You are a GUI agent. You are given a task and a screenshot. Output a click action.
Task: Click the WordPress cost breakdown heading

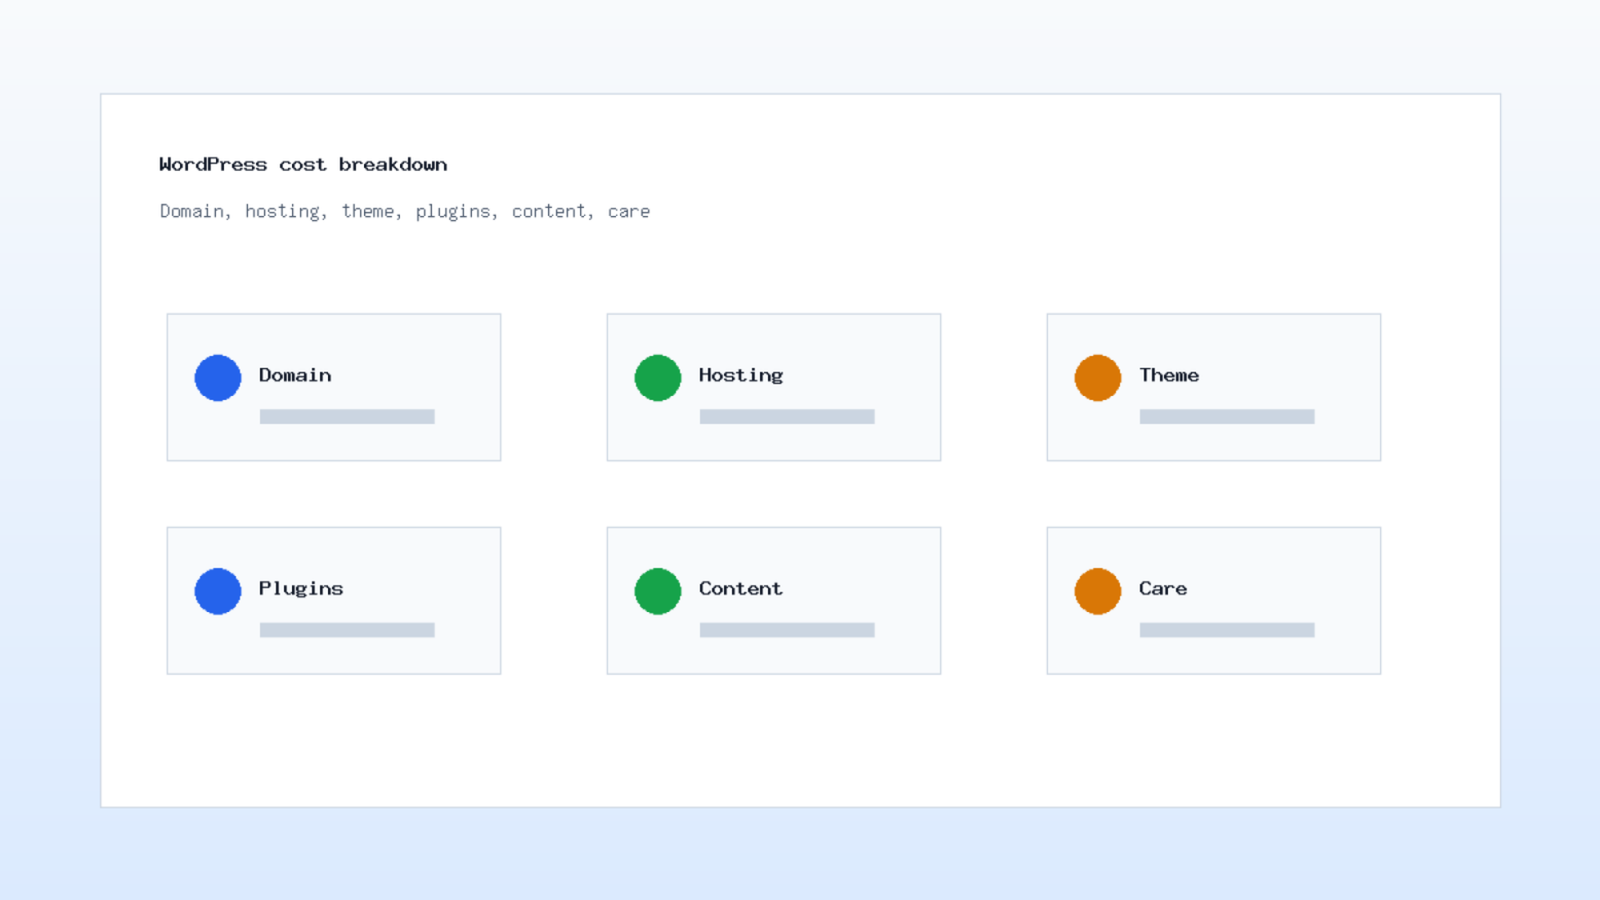(x=303, y=164)
